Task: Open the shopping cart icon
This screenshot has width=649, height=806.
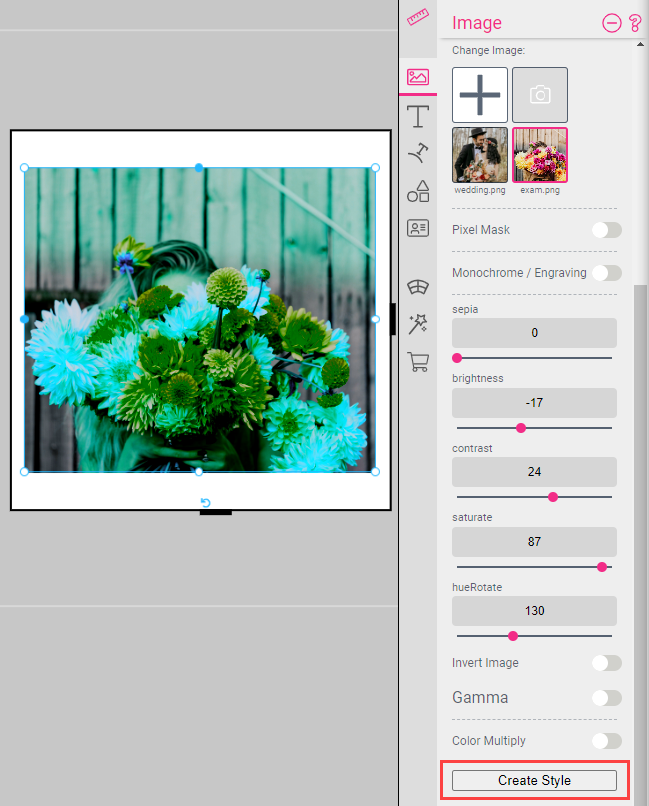Action: [x=418, y=362]
